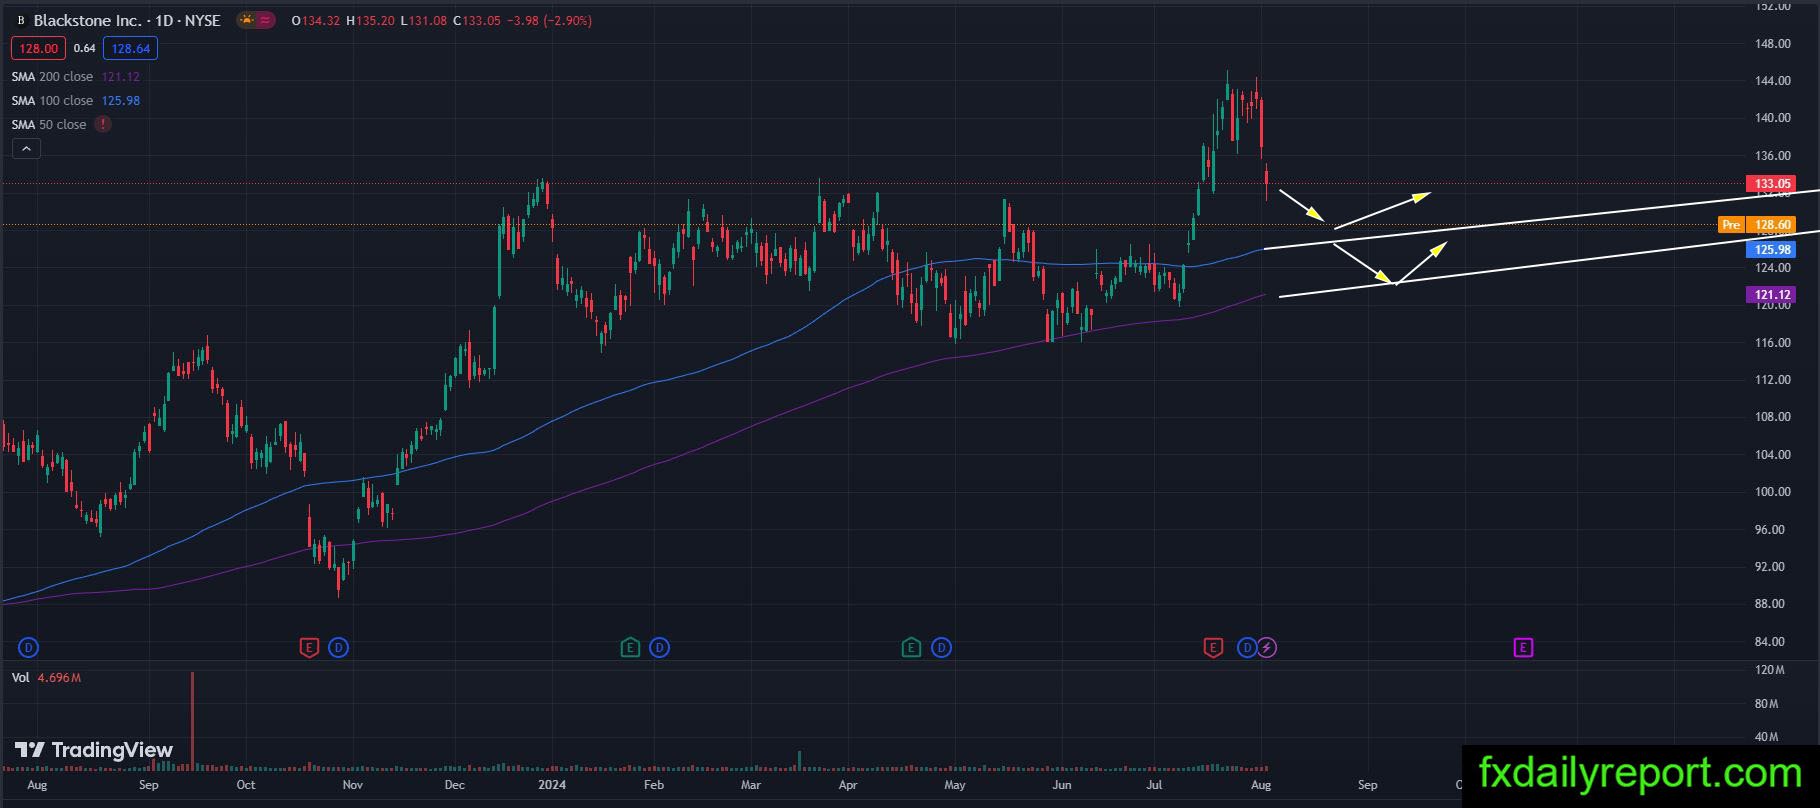Open the red earnings marker from late October 2023
The width and height of the screenshot is (1820, 808).
pos(309,648)
